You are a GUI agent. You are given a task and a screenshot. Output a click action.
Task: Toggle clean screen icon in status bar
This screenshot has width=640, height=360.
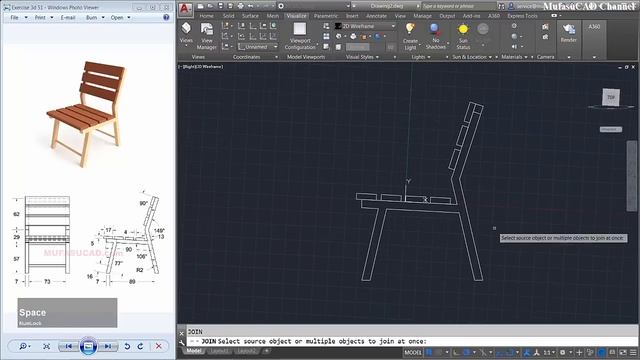[x=623, y=352]
